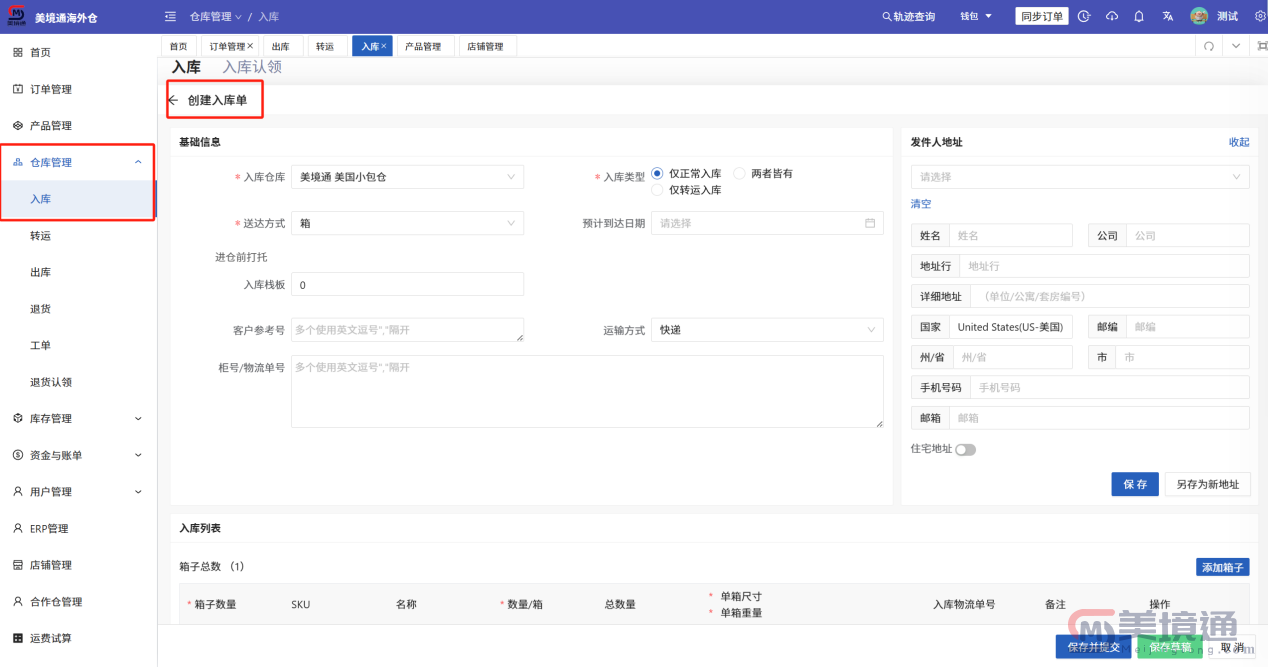Collapse the 仓库管理 sidebar group
The height and width of the screenshot is (667, 1268).
tap(138, 162)
